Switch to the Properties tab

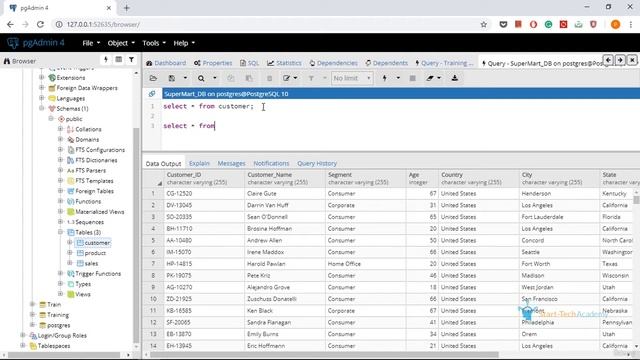pyautogui.click(x=213, y=63)
